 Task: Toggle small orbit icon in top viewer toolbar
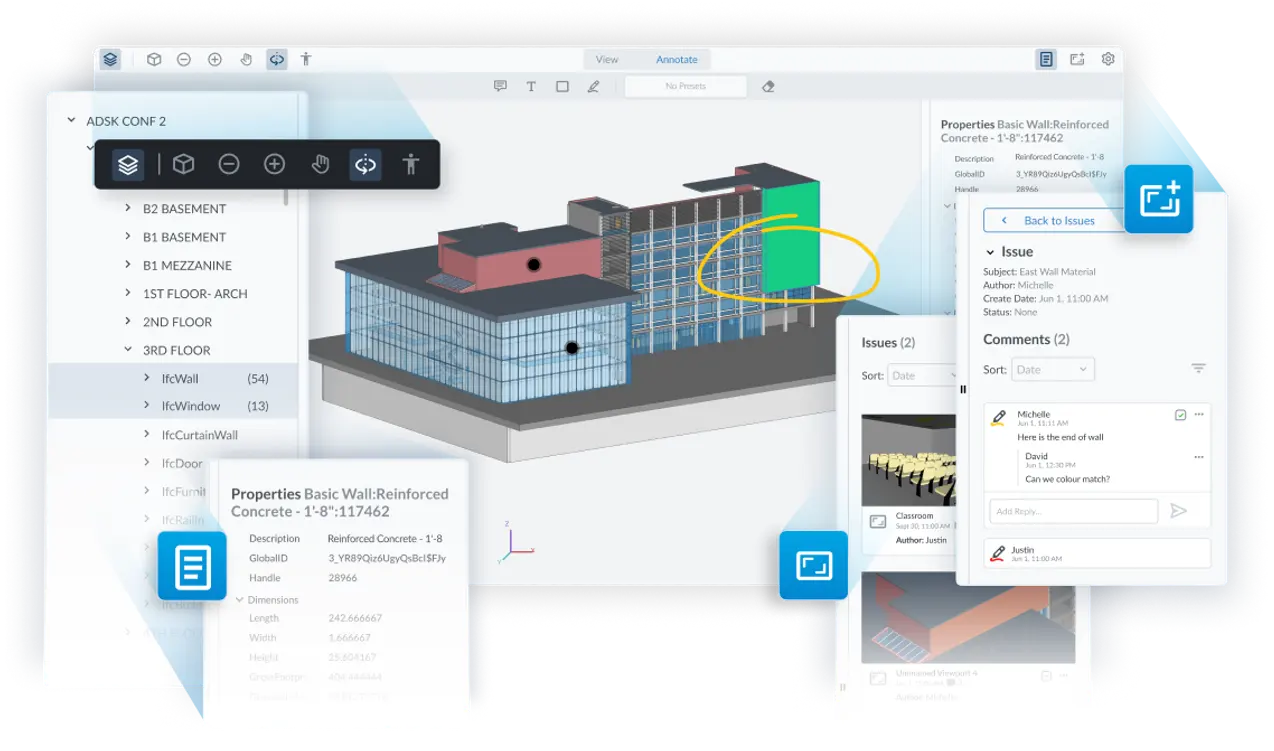point(276,59)
